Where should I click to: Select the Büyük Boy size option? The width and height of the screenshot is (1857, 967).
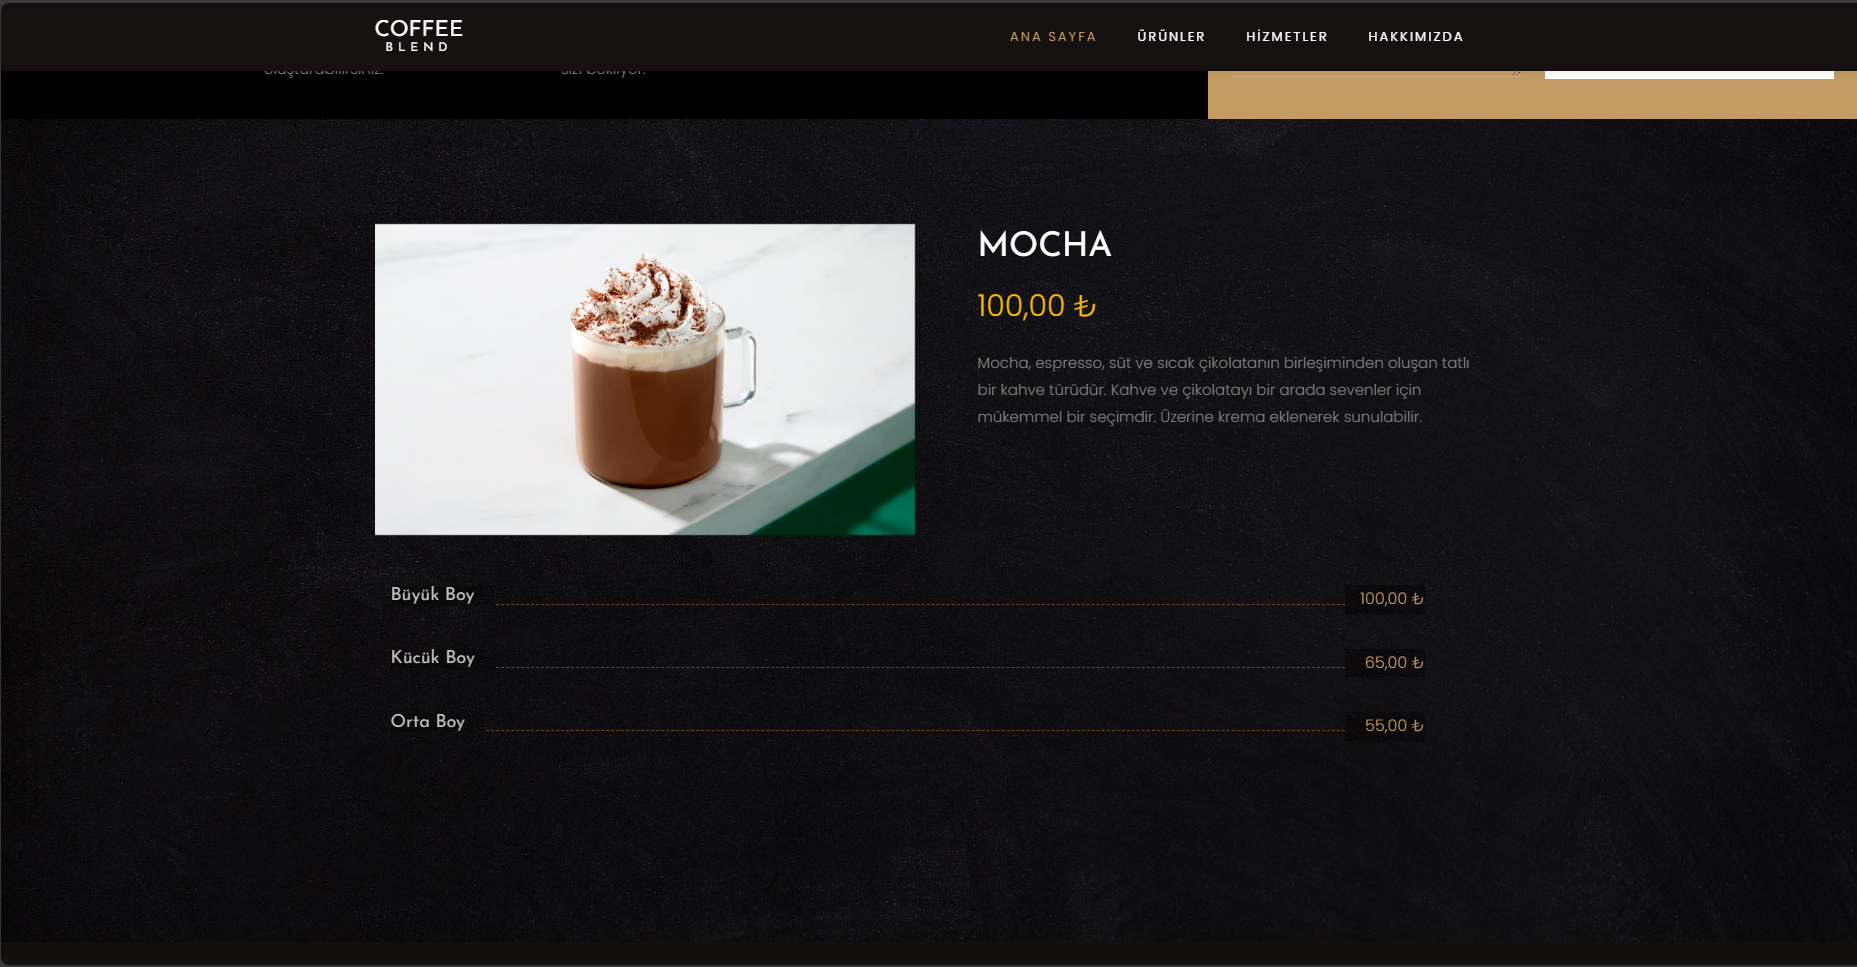(432, 594)
